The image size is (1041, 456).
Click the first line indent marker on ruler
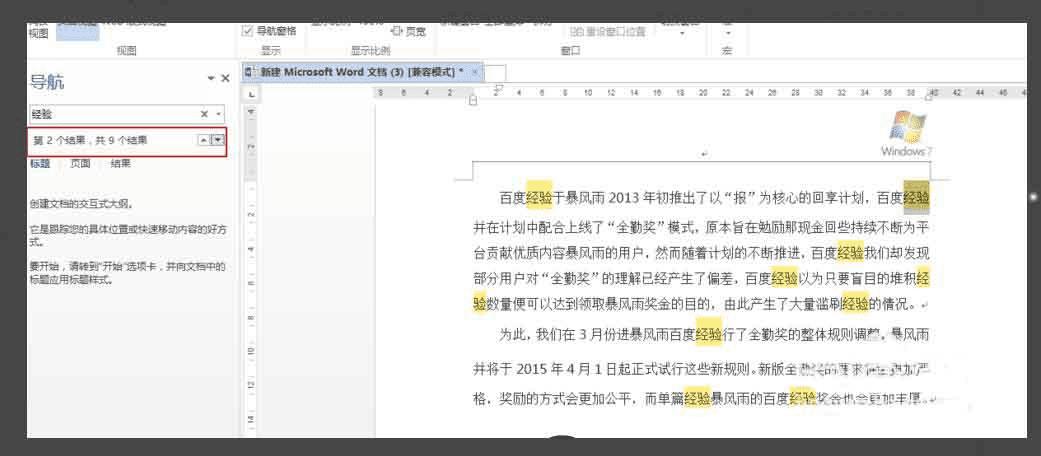pyautogui.click(x=499, y=88)
